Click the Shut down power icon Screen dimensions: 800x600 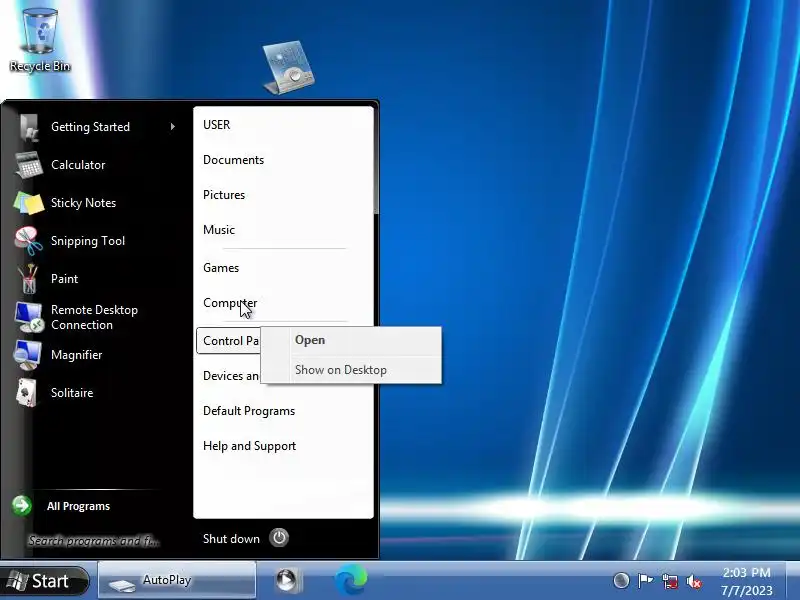click(279, 538)
